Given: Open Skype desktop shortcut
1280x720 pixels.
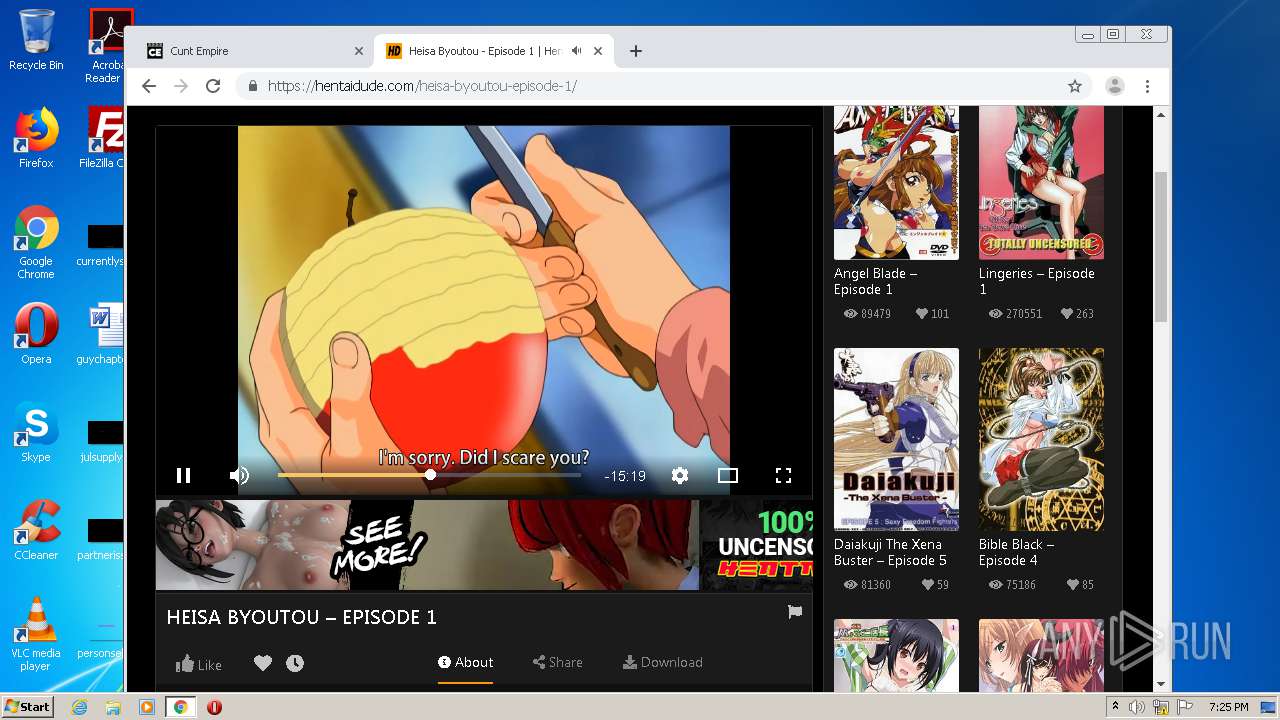Looking at the screenshot, I should (36, 434).
